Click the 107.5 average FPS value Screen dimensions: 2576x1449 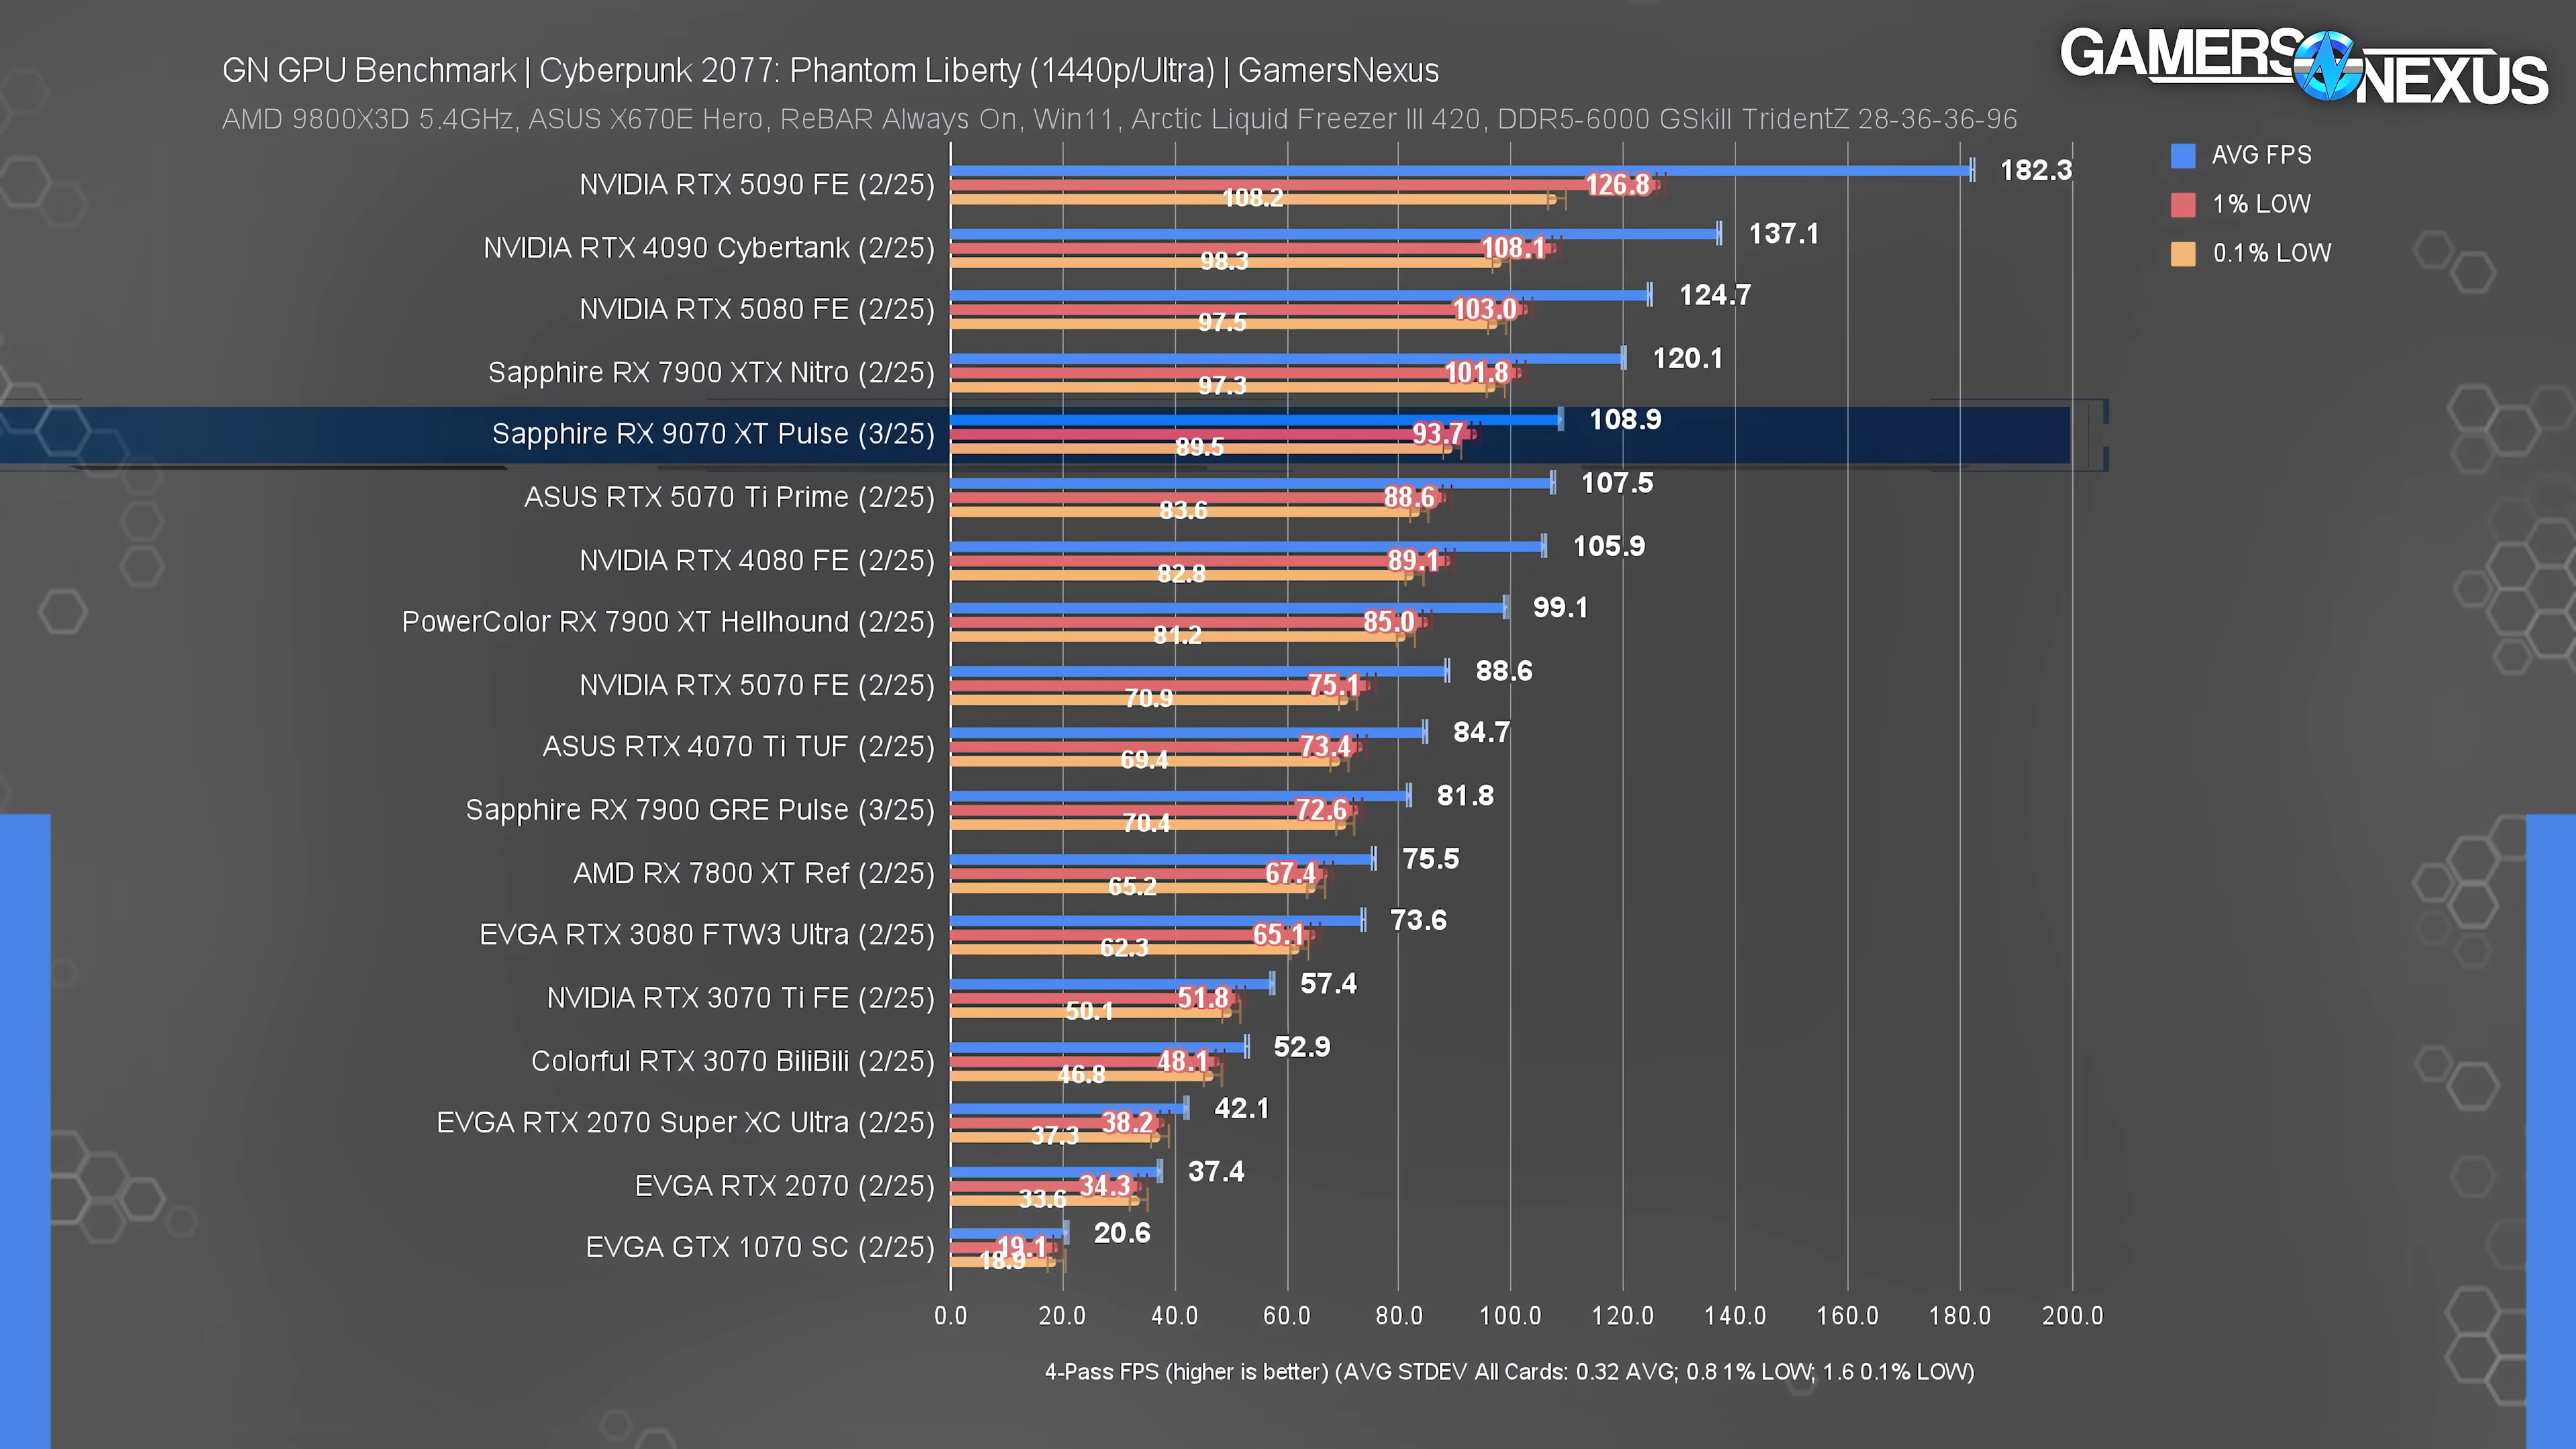click(x=1617, y=484)
